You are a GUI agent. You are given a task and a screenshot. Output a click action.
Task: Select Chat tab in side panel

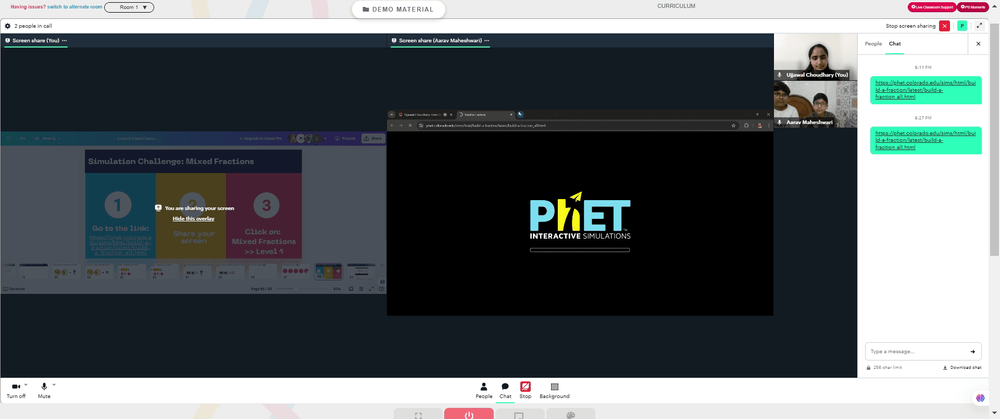click(895, 43)
